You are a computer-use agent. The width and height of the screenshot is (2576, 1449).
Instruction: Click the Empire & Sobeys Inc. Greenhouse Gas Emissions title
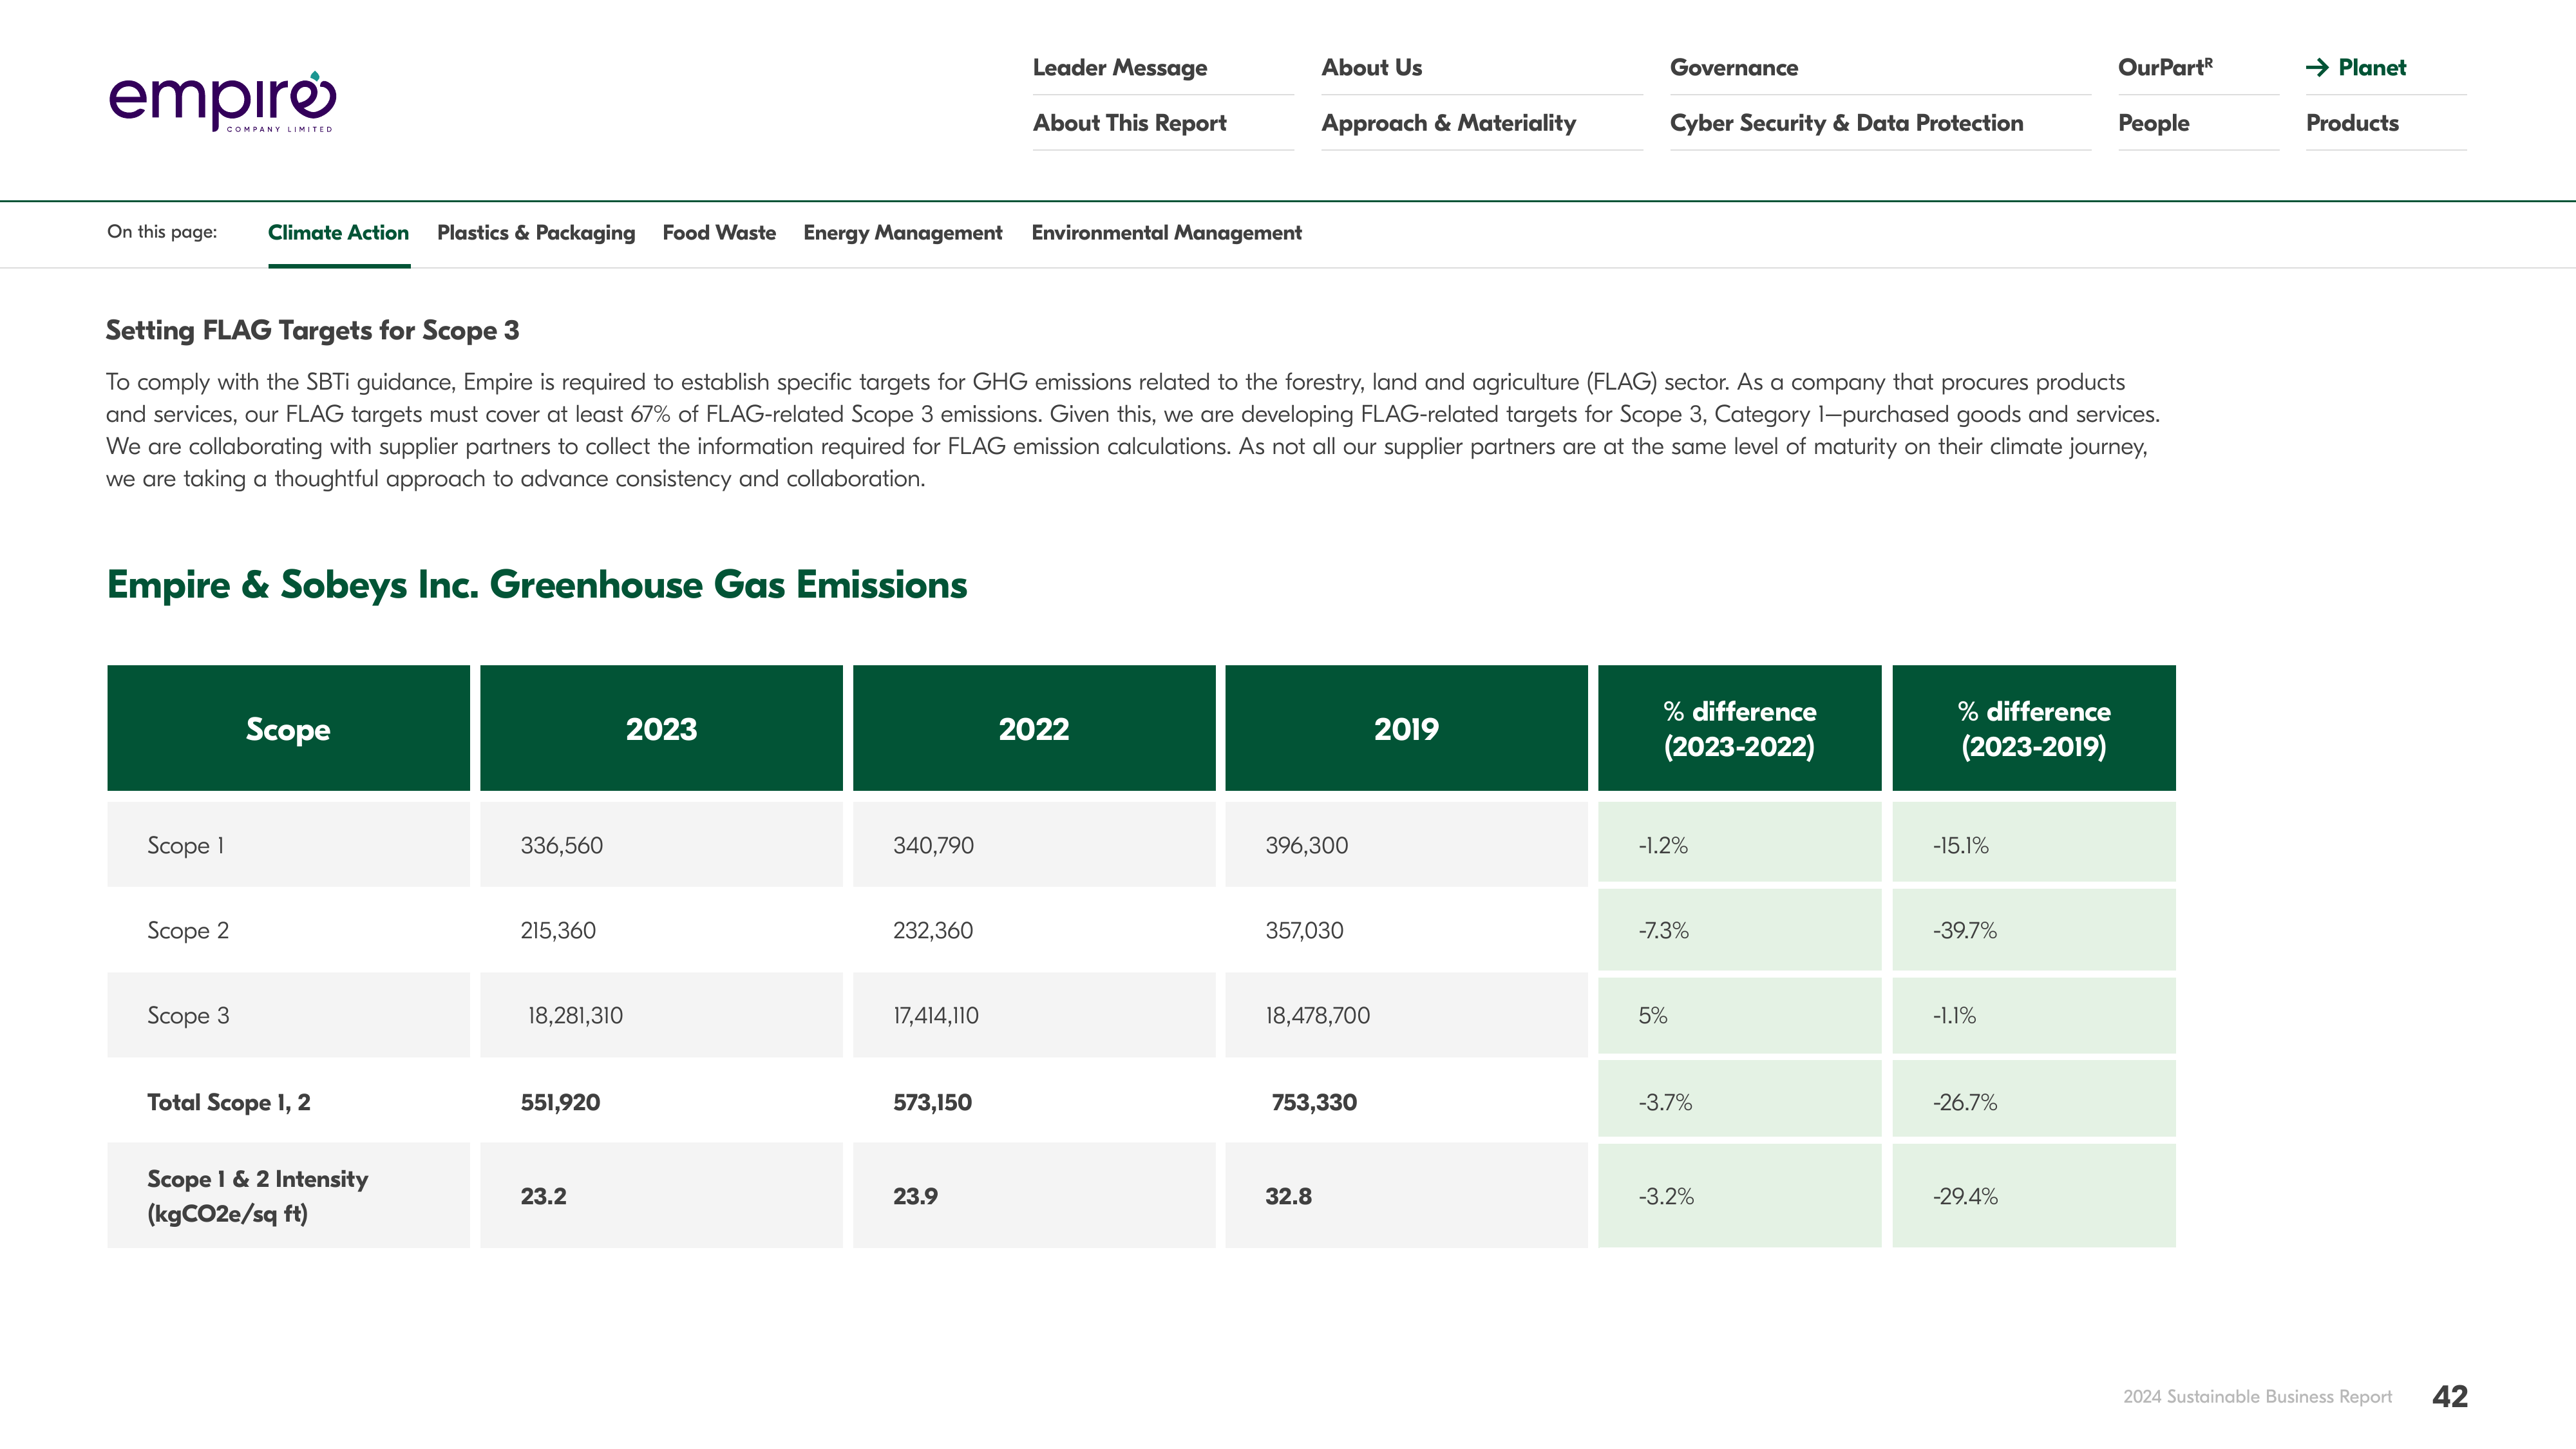pos(537,585)
